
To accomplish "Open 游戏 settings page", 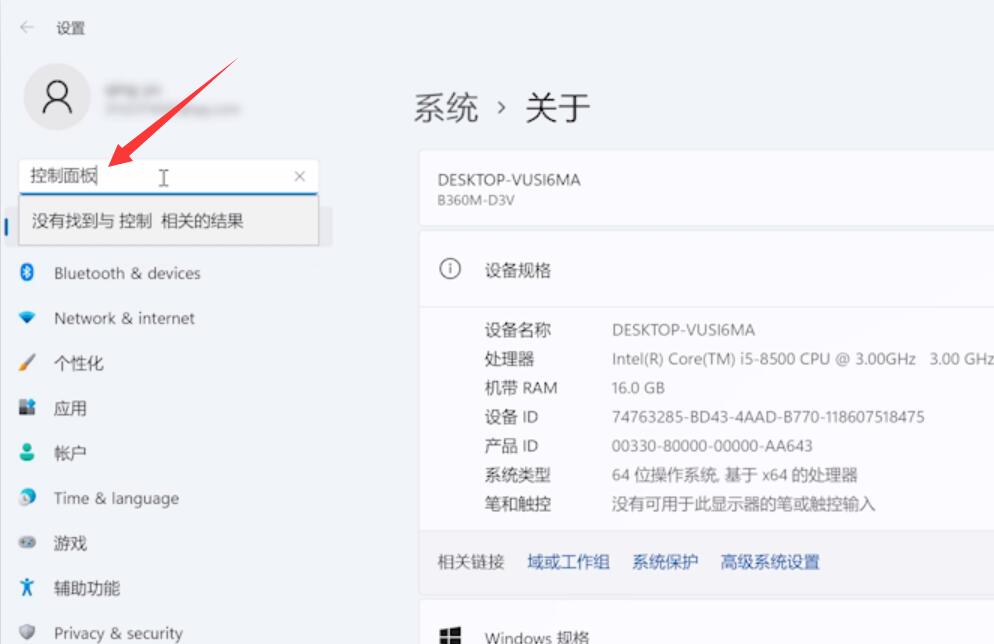I will click(x=70, y=543).
